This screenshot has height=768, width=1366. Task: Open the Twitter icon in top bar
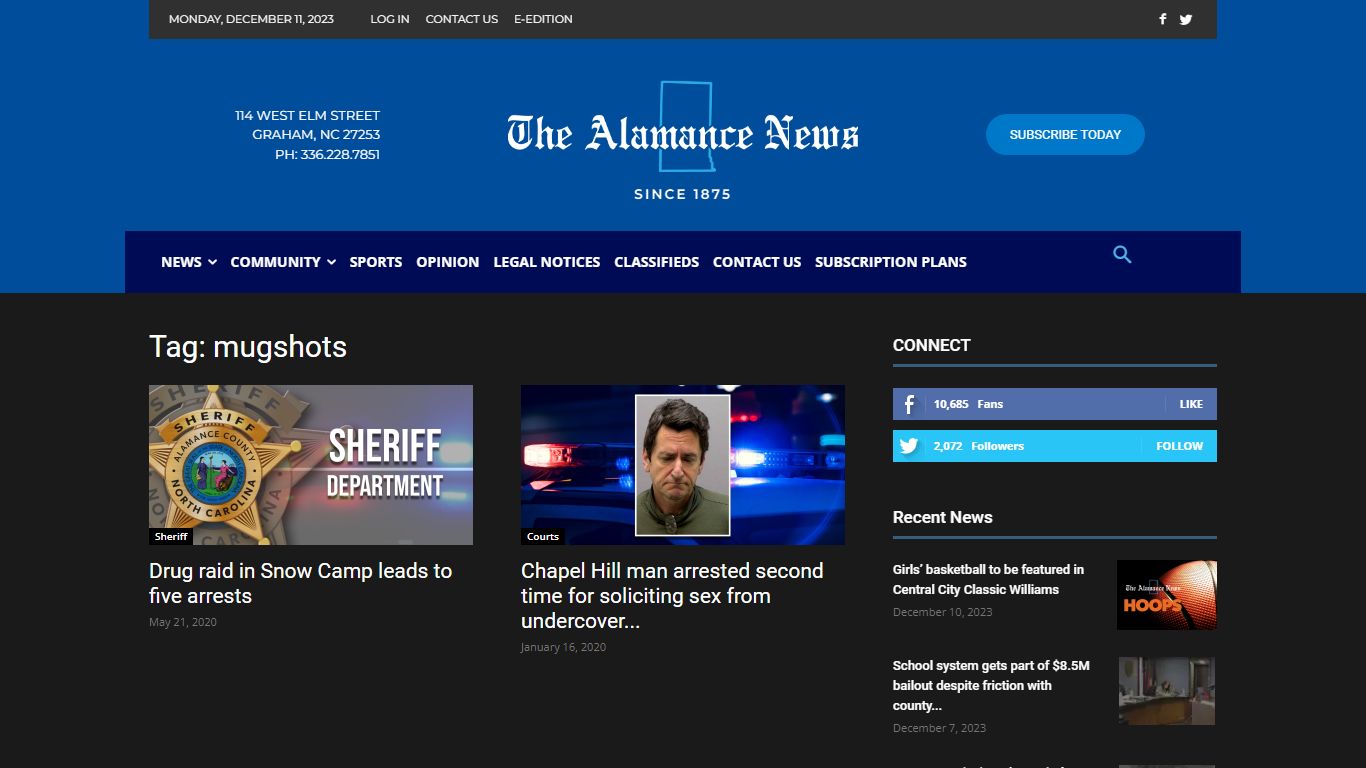(1186, 19)
